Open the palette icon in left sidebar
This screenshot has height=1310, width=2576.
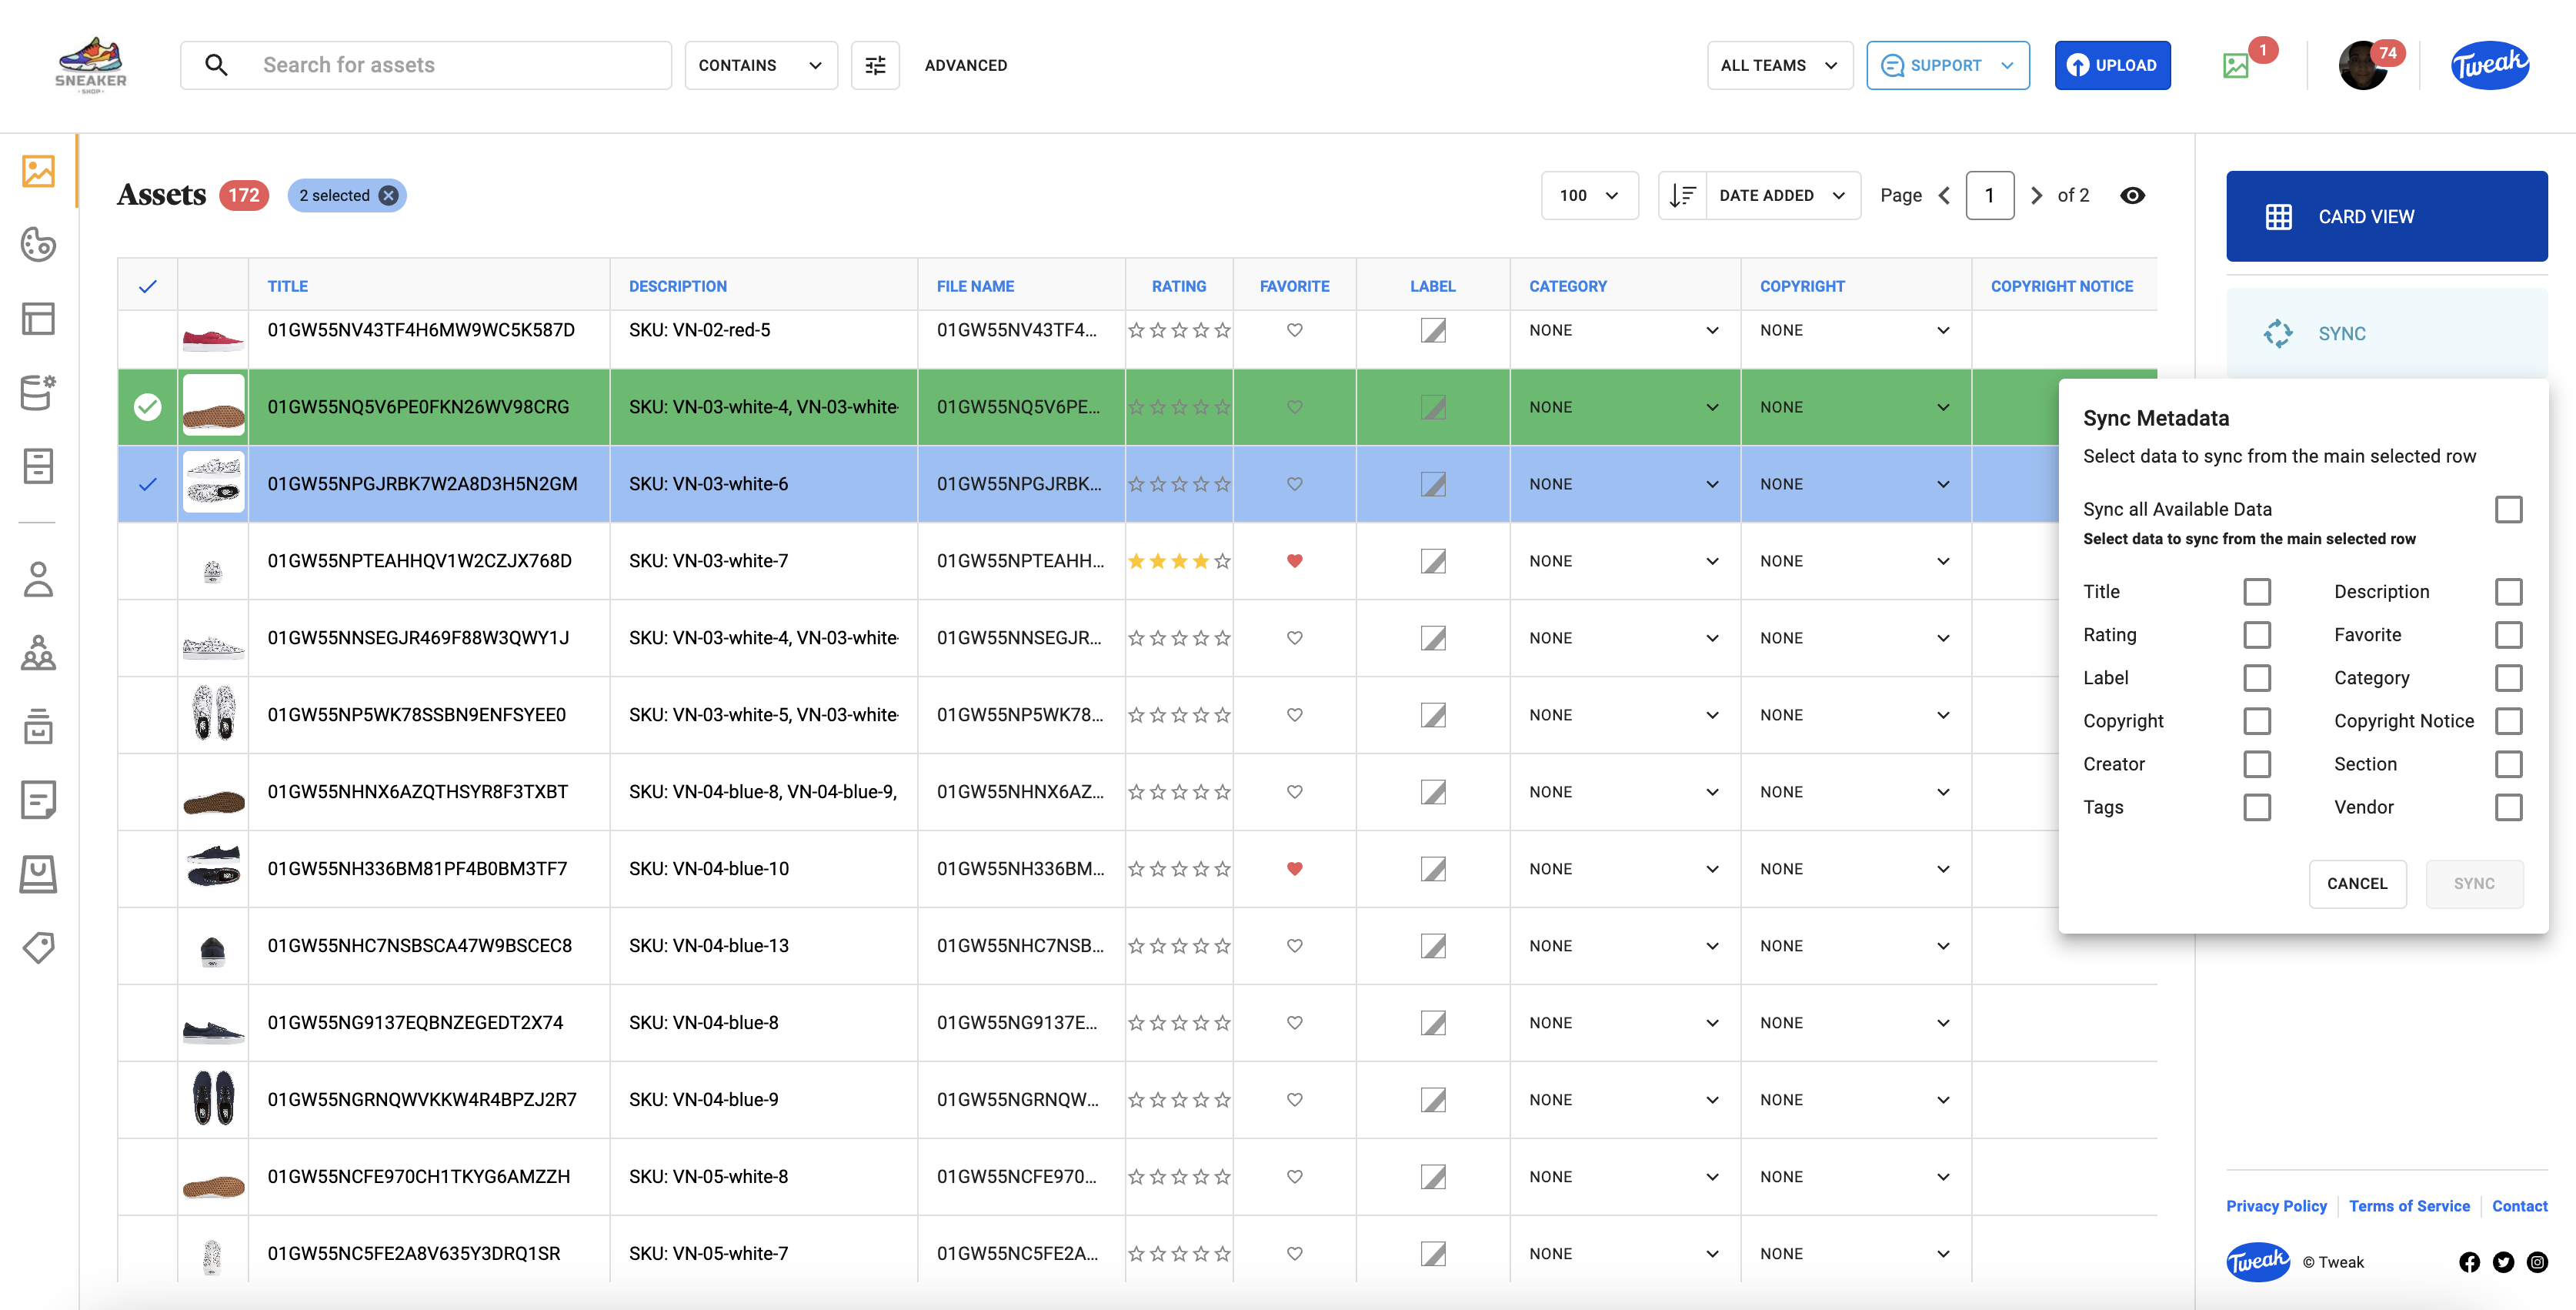coord(38,245)
